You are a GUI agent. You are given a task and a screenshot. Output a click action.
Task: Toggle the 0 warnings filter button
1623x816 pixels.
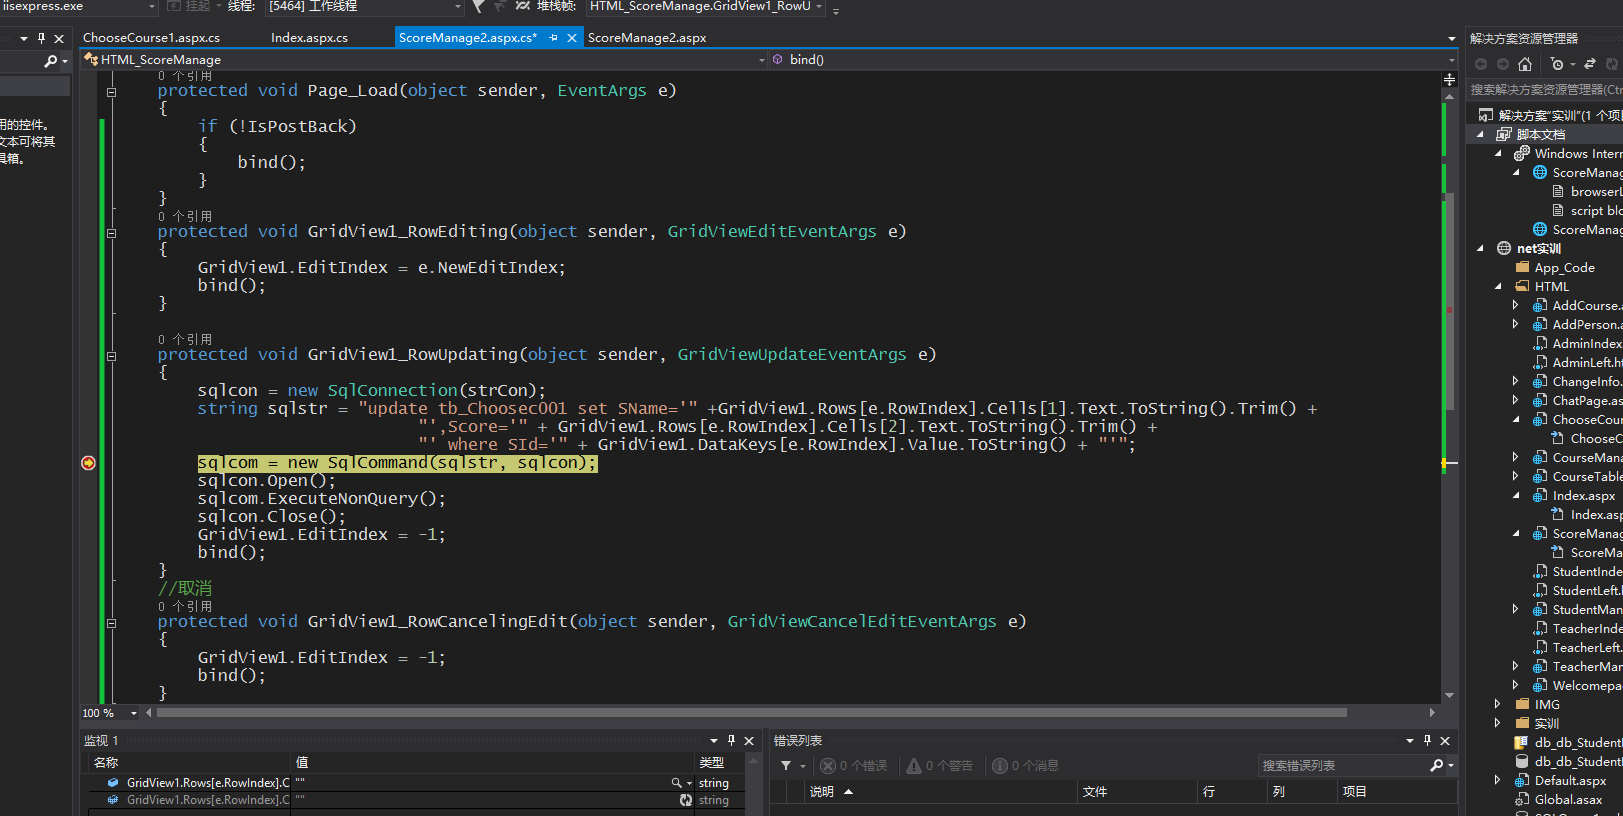pyautogui.click(x=939, y=766)
